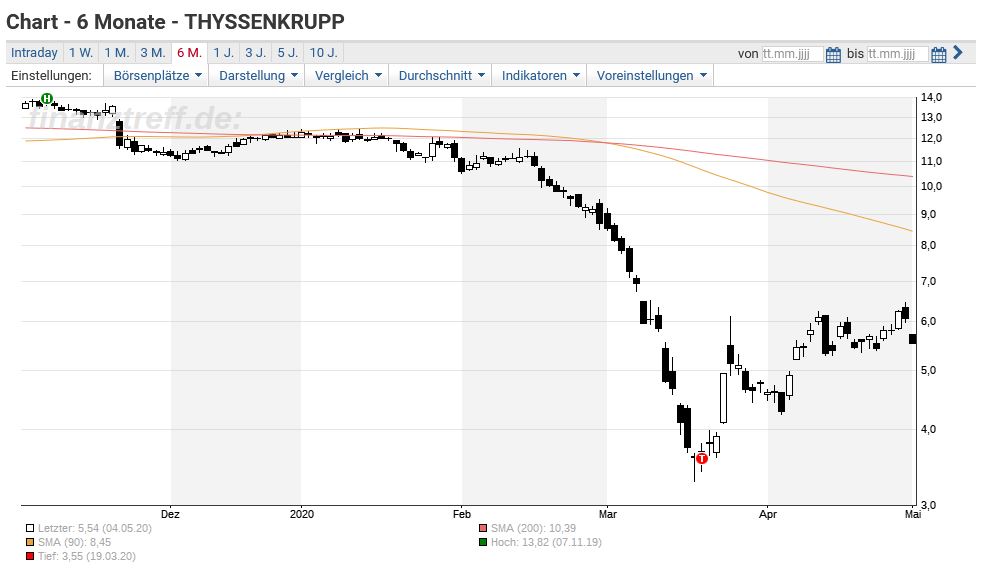Click the 'Chart - 6 Monate - THYSSENKRUPP' heading
Viewport: 987px width, 577px height.
click(176, 22)
